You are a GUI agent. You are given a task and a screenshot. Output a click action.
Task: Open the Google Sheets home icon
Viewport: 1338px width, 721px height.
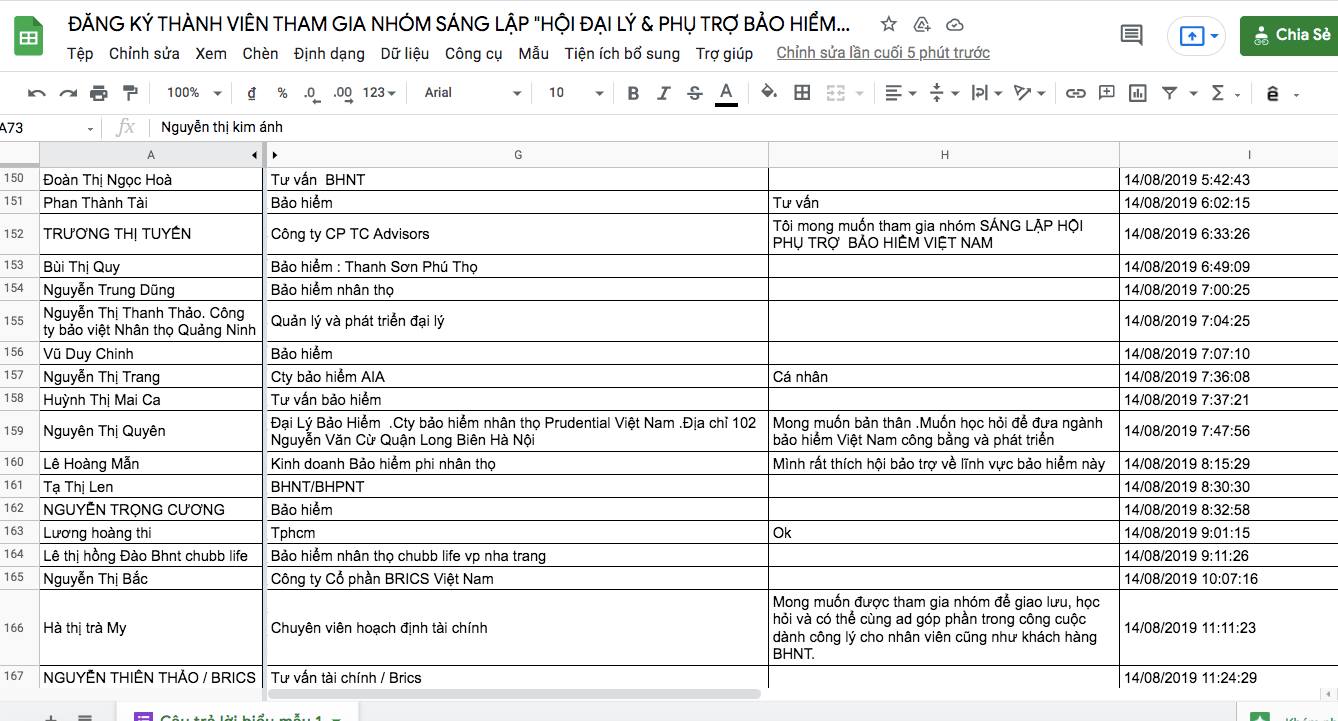28,36
